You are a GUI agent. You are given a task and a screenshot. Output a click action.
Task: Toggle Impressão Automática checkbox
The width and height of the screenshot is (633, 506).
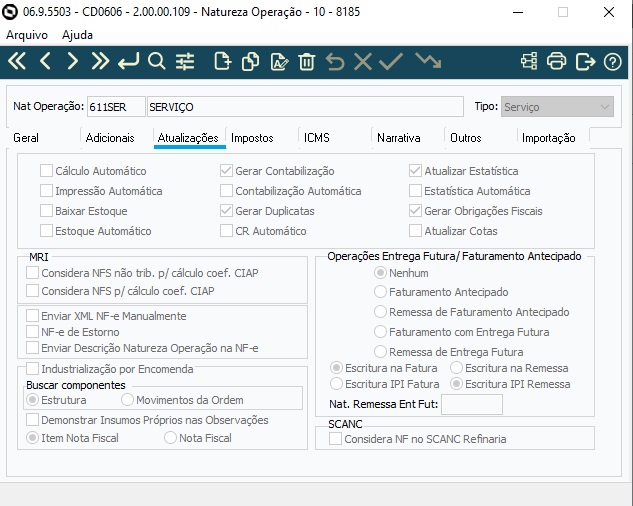(46, 191)
